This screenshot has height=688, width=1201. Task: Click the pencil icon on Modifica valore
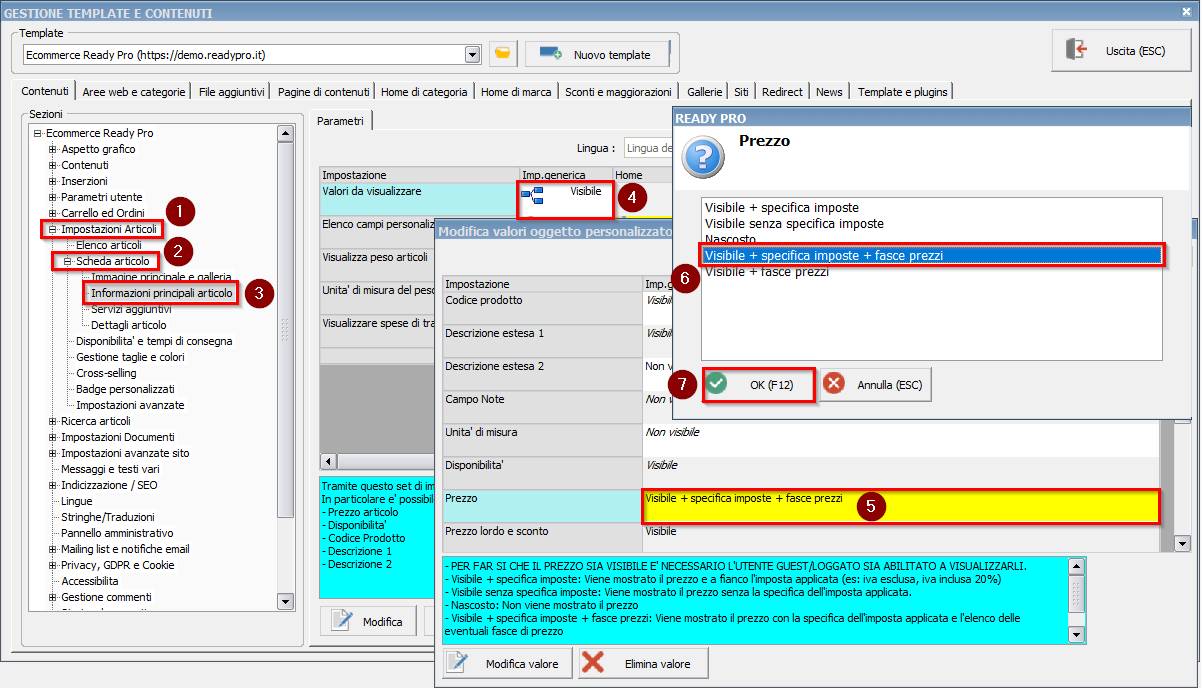pos(457,663)
